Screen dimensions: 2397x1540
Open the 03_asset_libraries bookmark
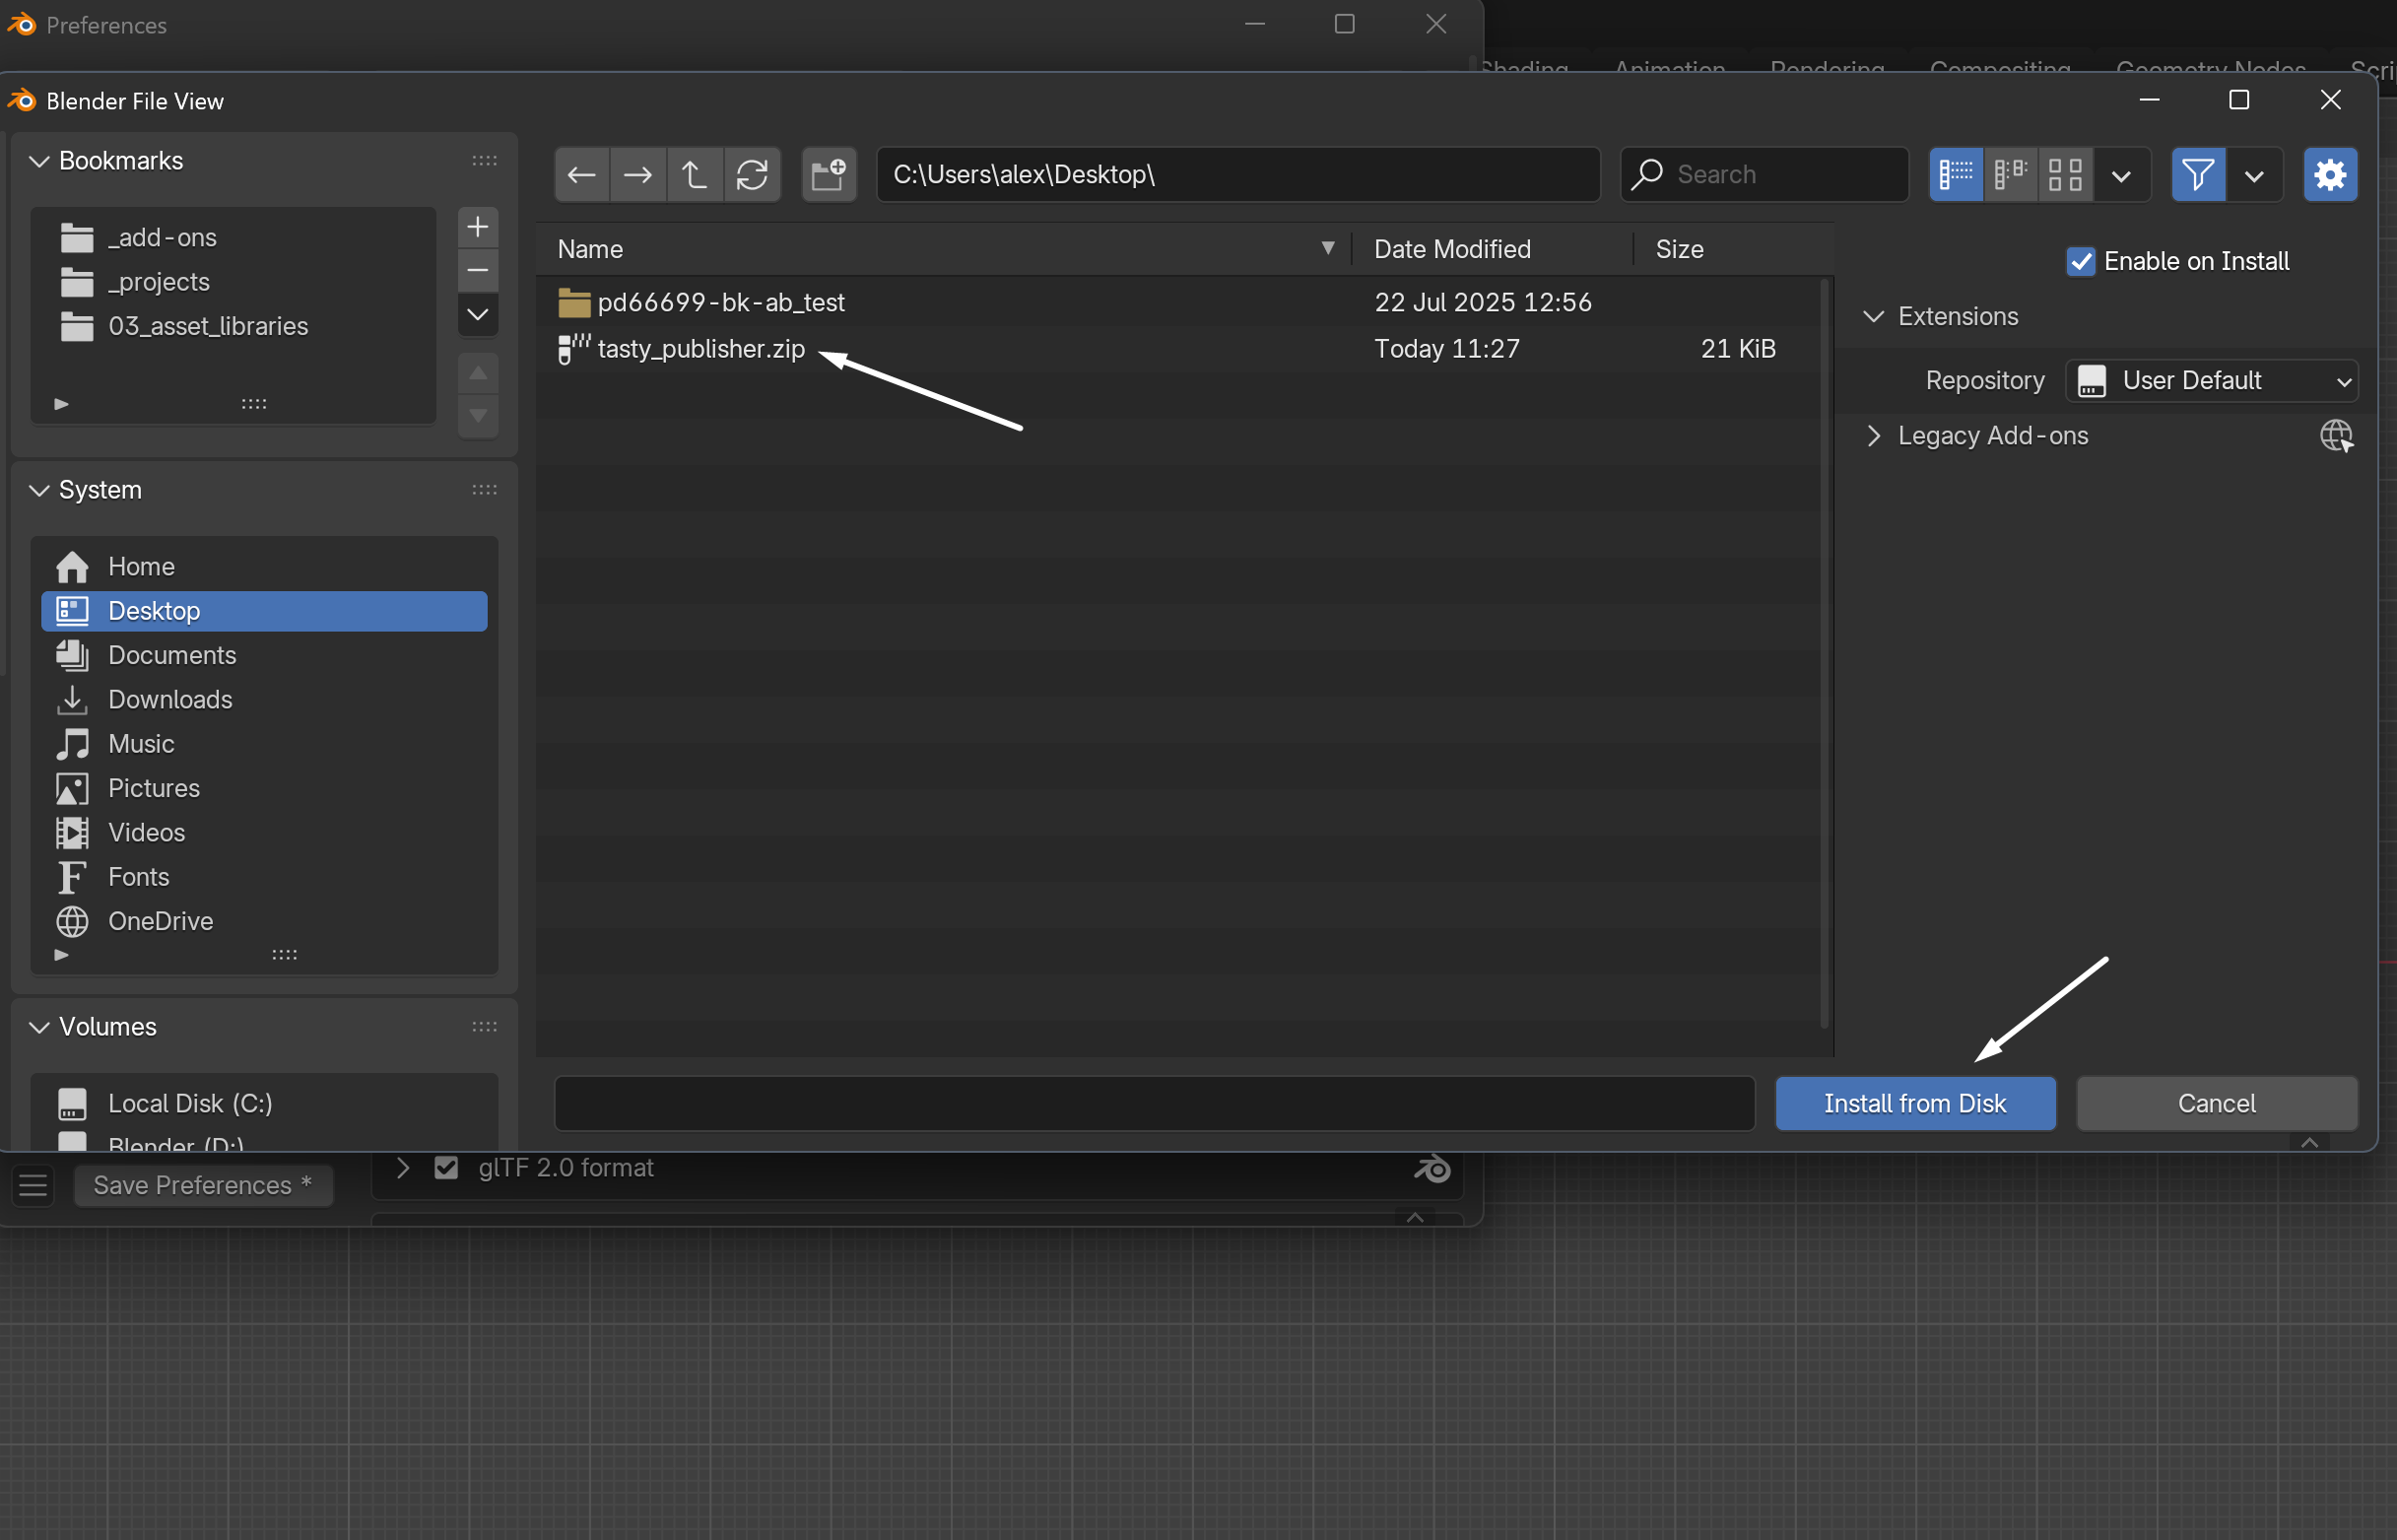pos(234,326)
